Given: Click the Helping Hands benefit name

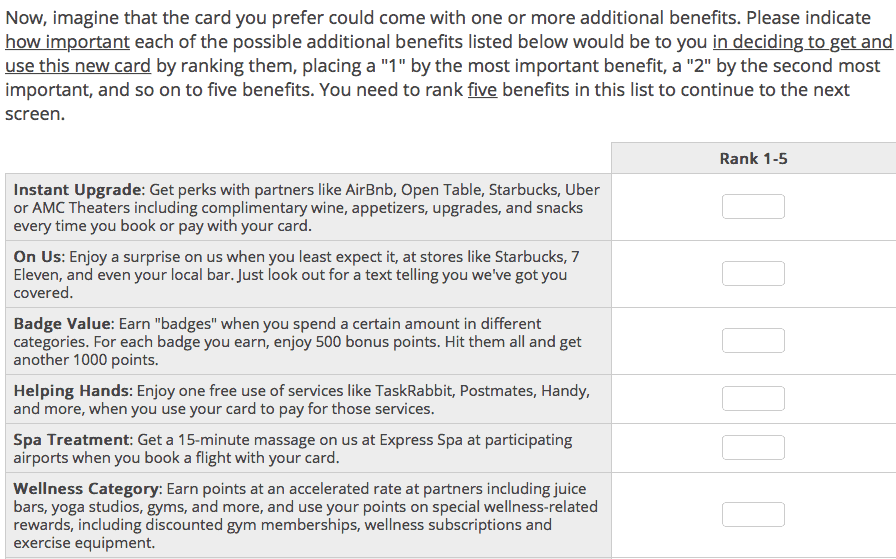Looking at the screenshot, I should coord(71,391).
